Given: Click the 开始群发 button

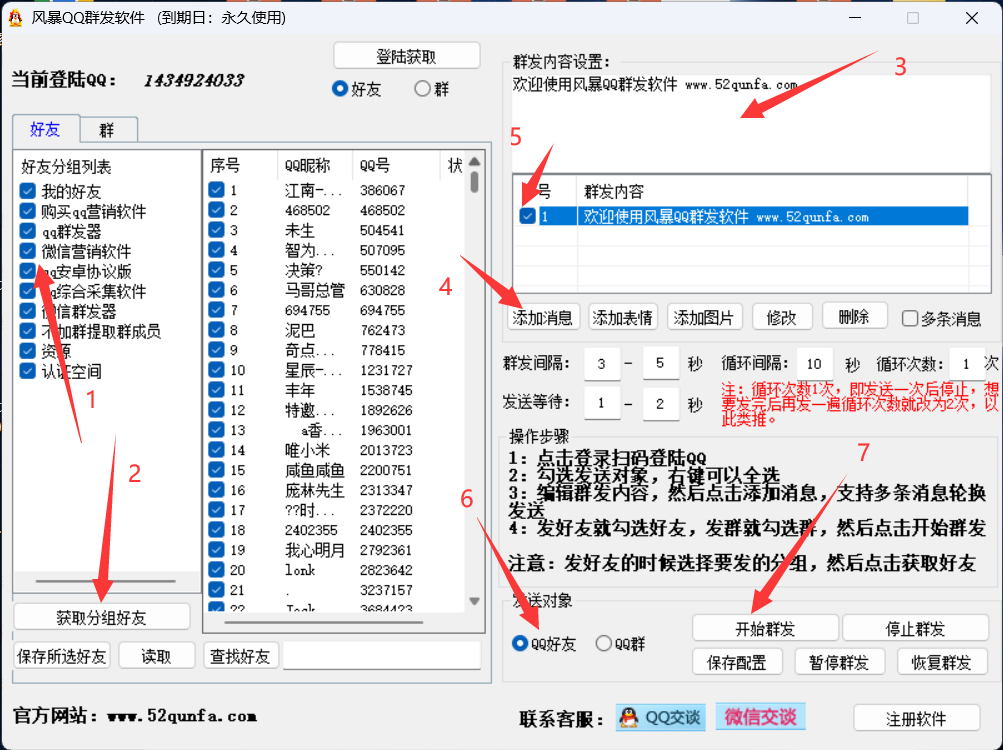Looking at the screenshot, I should [x=765, y=628].
